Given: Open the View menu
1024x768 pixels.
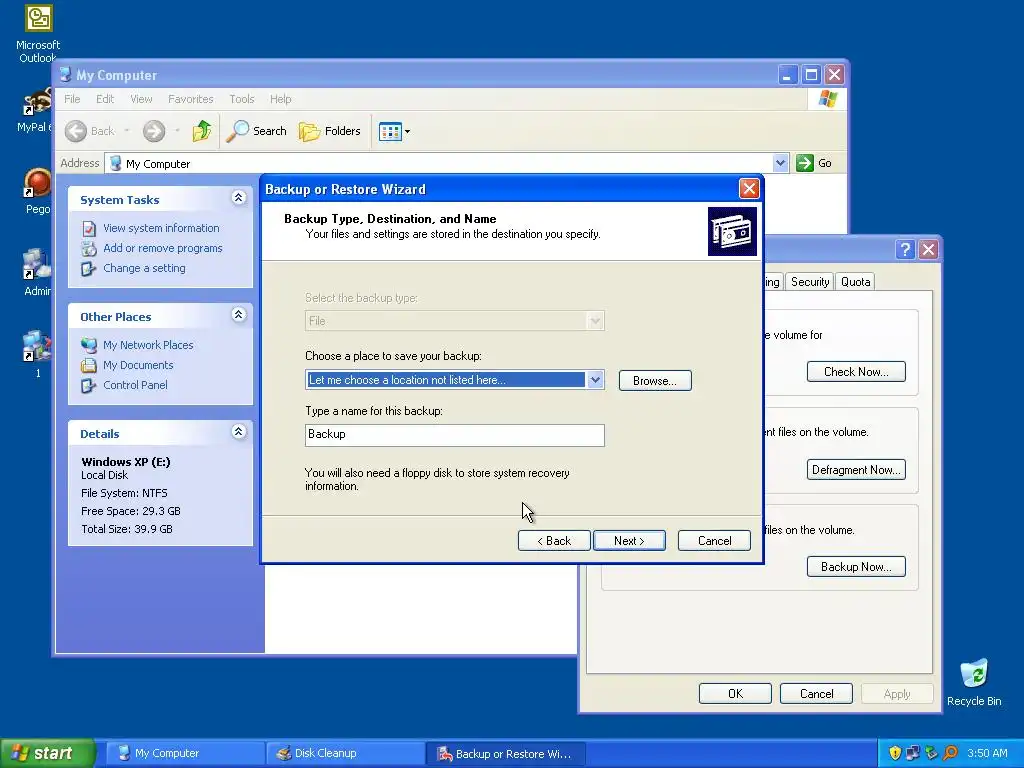Looking at the screenshot, I should click(x=141, y=99).
